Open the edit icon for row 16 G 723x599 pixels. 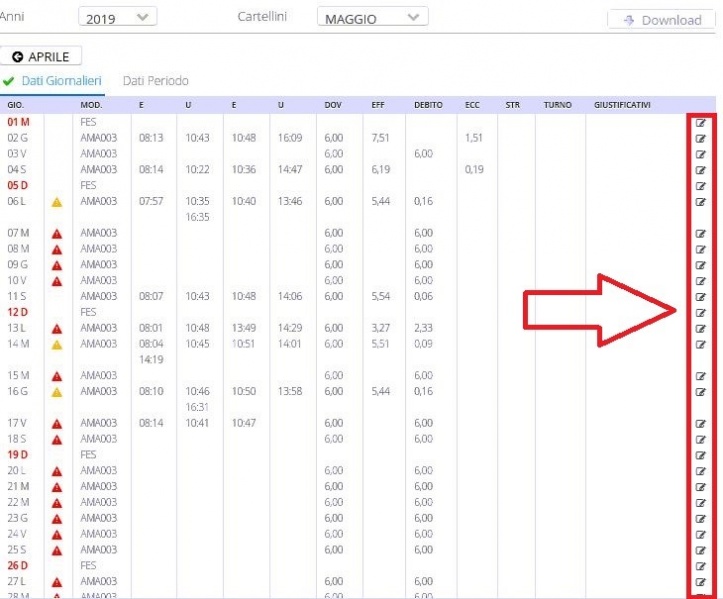[x=700, y=392]
